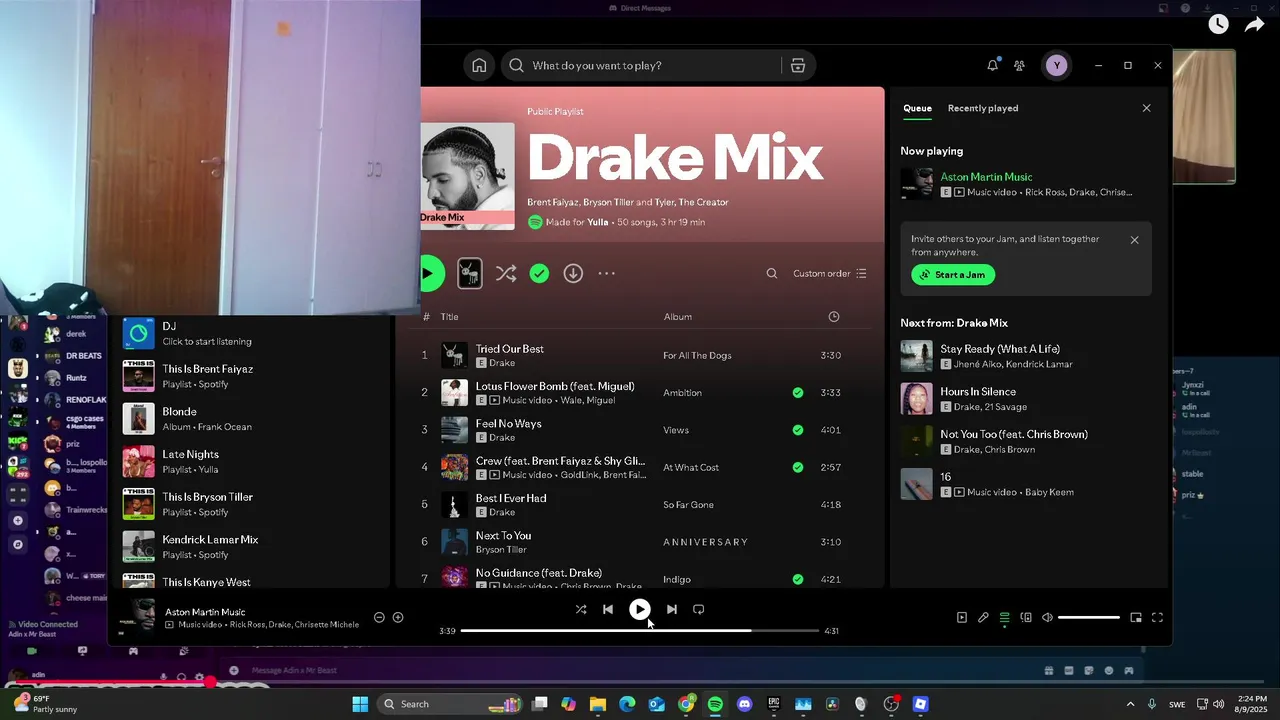Open Spotify from the Windows taskbar
The image size is (1280, 720).
715,704
